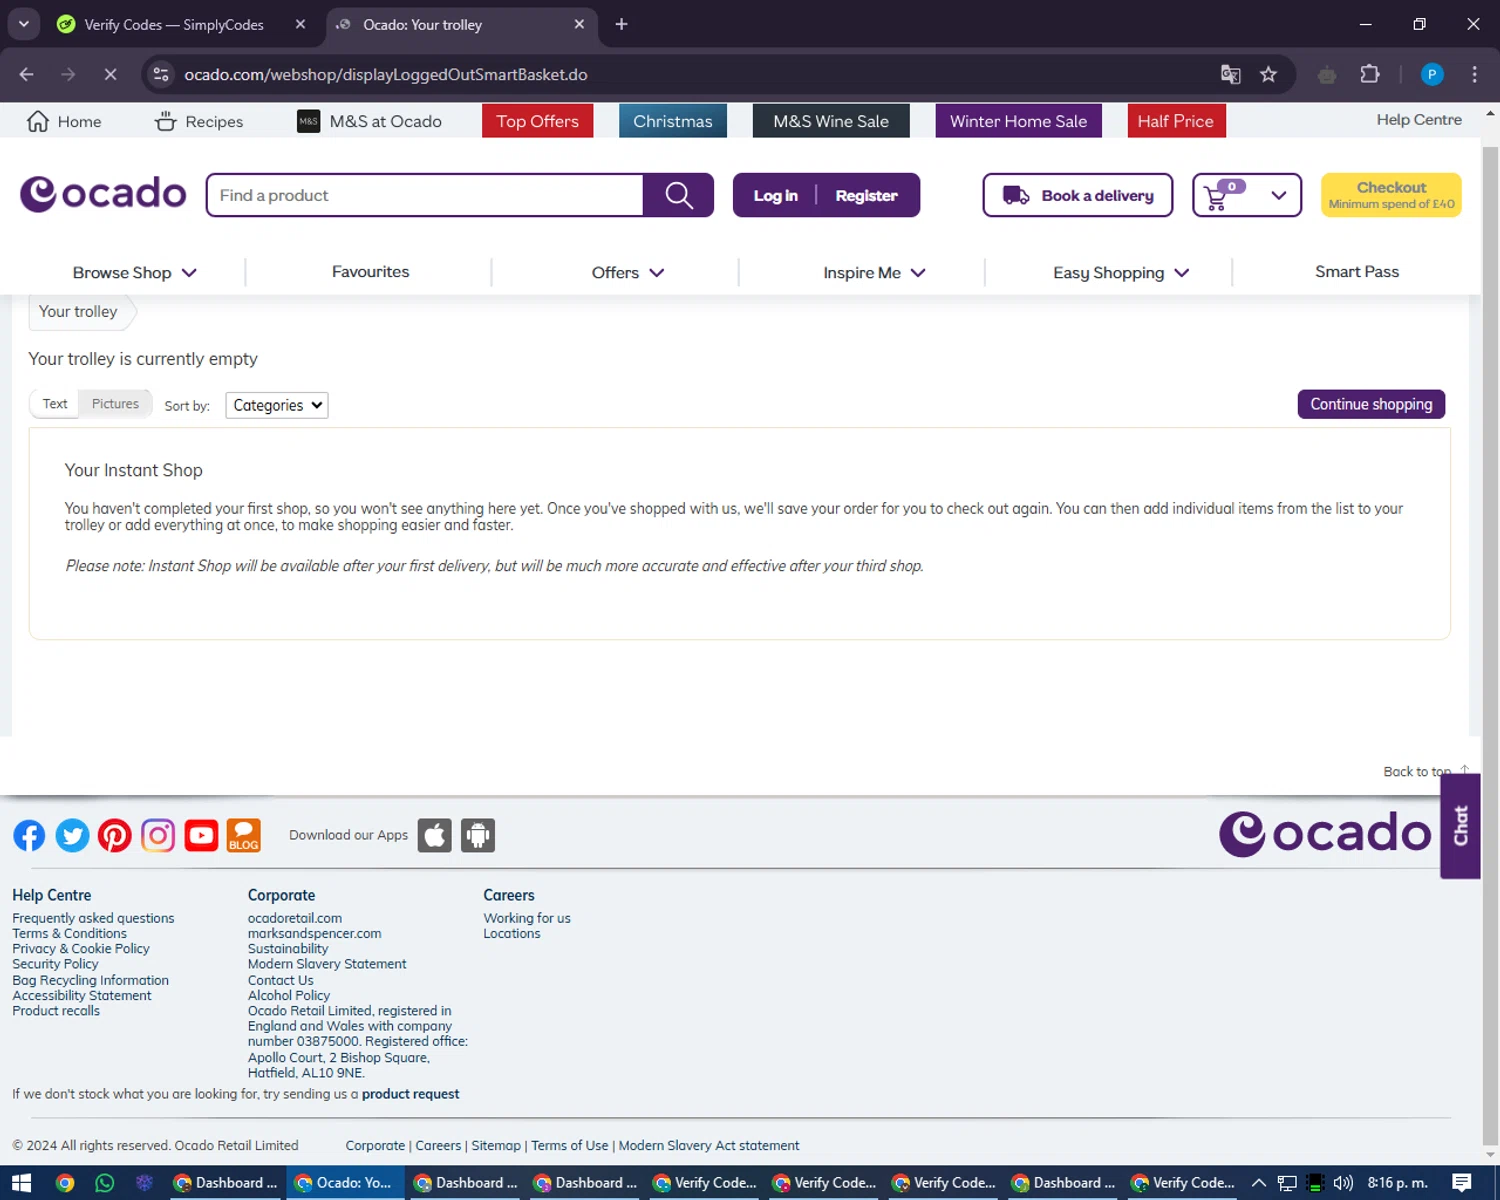This screenshot has height=1200, width=1500.
Task: Open the Half Price tab
Action: pos(1176,121)
